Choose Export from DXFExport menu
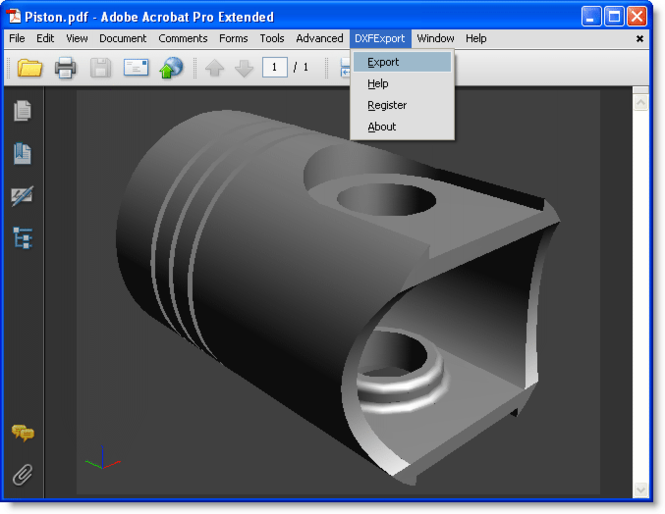665x514 pixels. click(402, 62)
